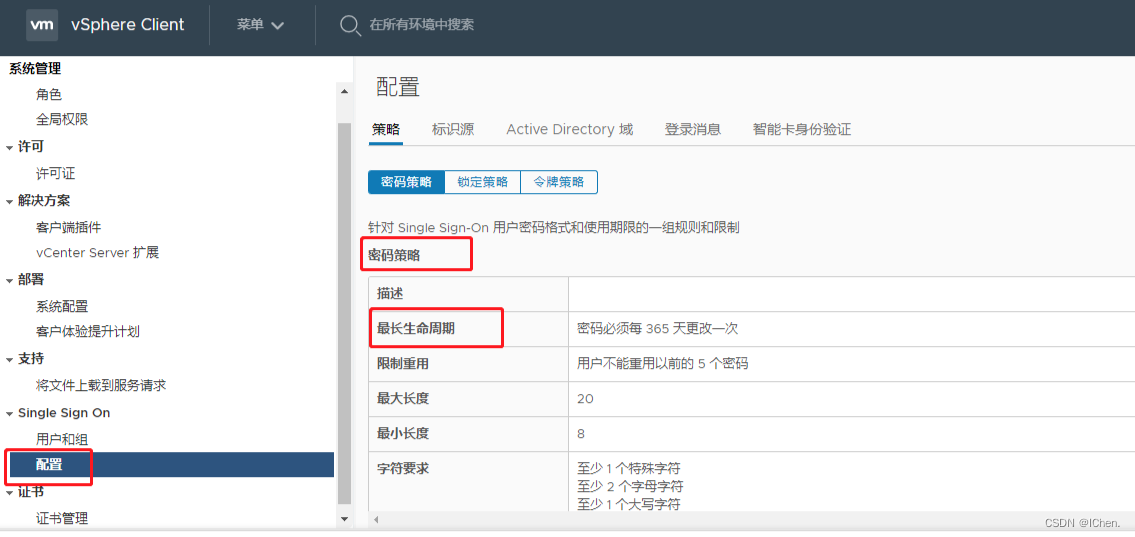Open 用户和组 in the sidebar
Viewport: 1135px width, 537px height.
pos(62,439)
